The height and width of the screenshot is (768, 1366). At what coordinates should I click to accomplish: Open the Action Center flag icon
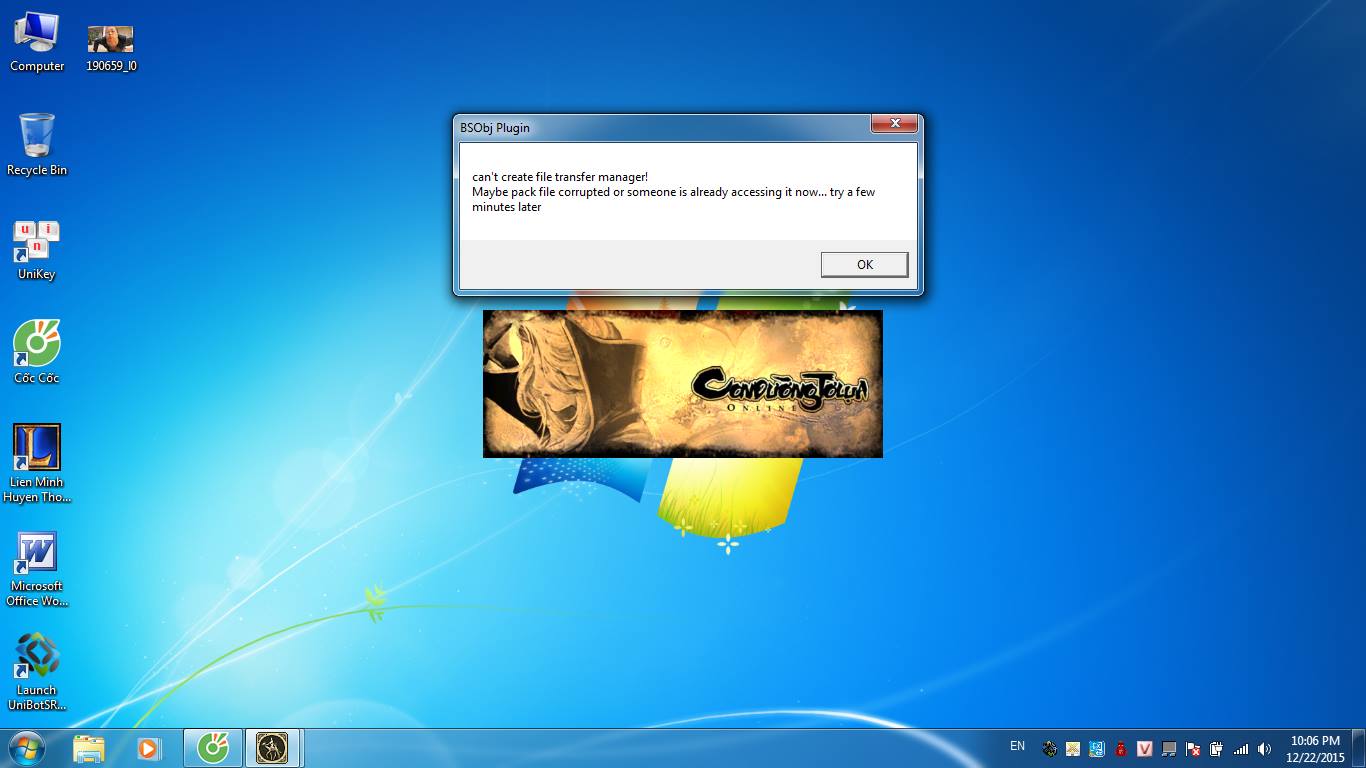[1193, 748]
